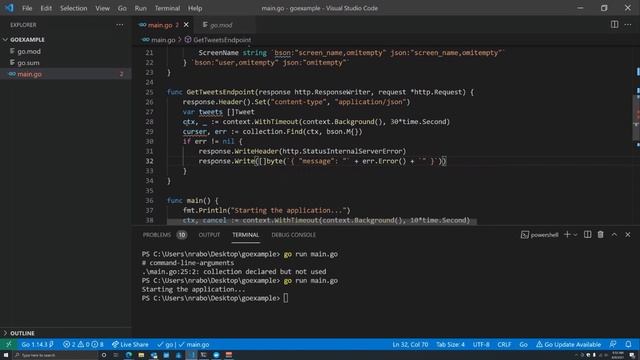Open the Selection menu
Screen dimensions: 640x360
73,8
